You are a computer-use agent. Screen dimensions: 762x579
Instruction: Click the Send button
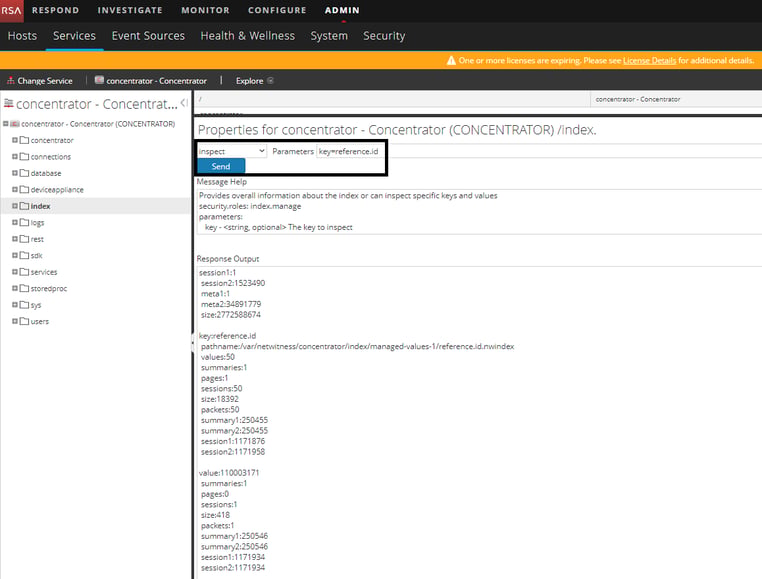(x=221, y=166)
